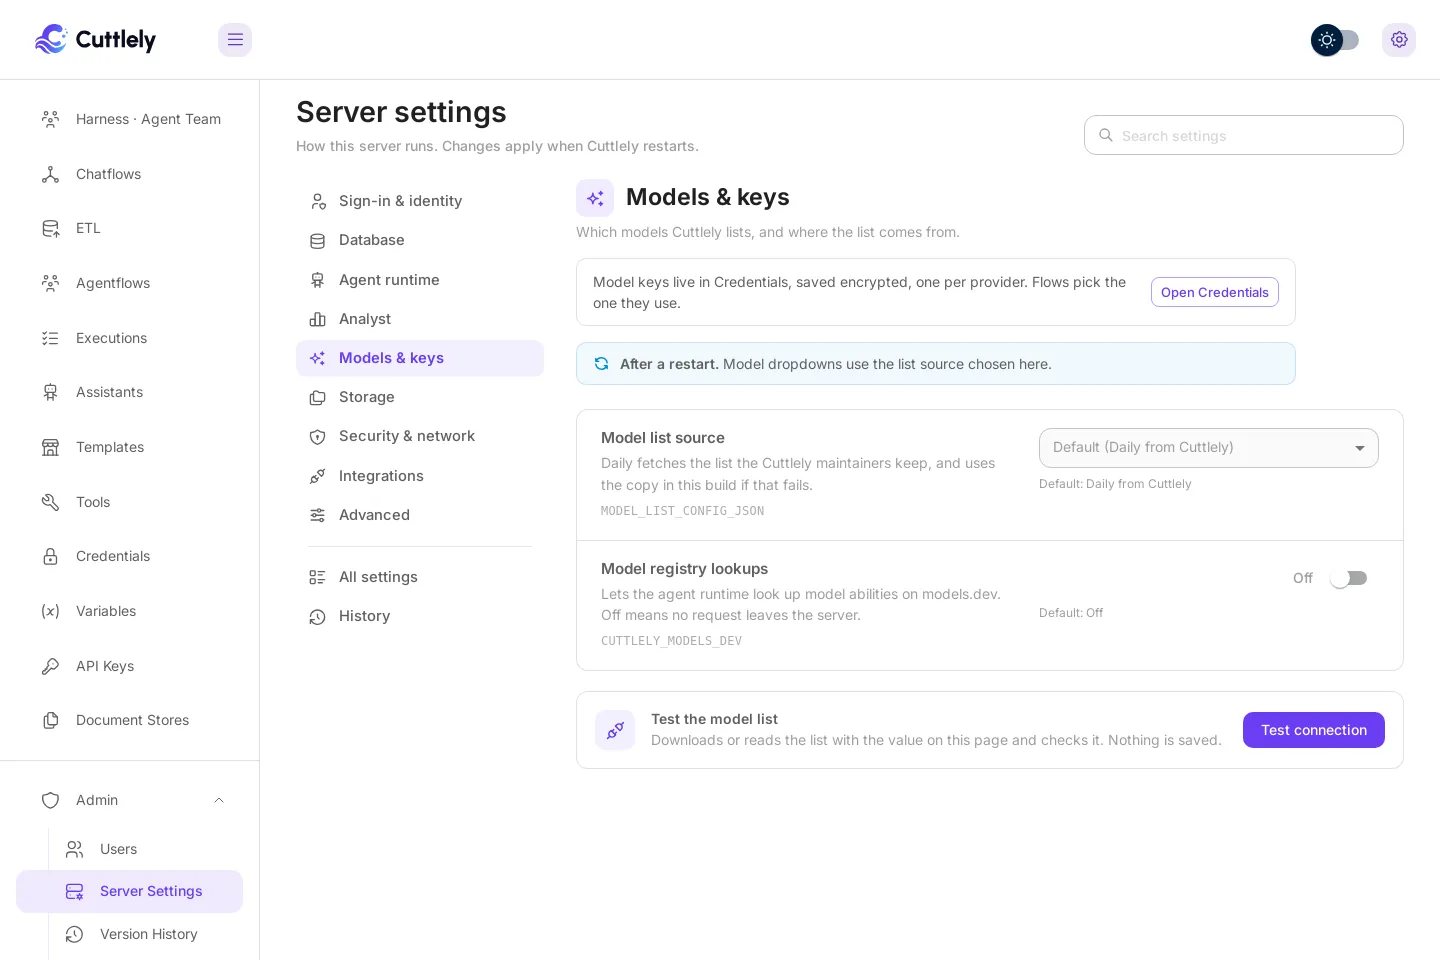Open Sign-in & identity settings
Viewport: 1440px width, 960px height.
click(420, 201)
